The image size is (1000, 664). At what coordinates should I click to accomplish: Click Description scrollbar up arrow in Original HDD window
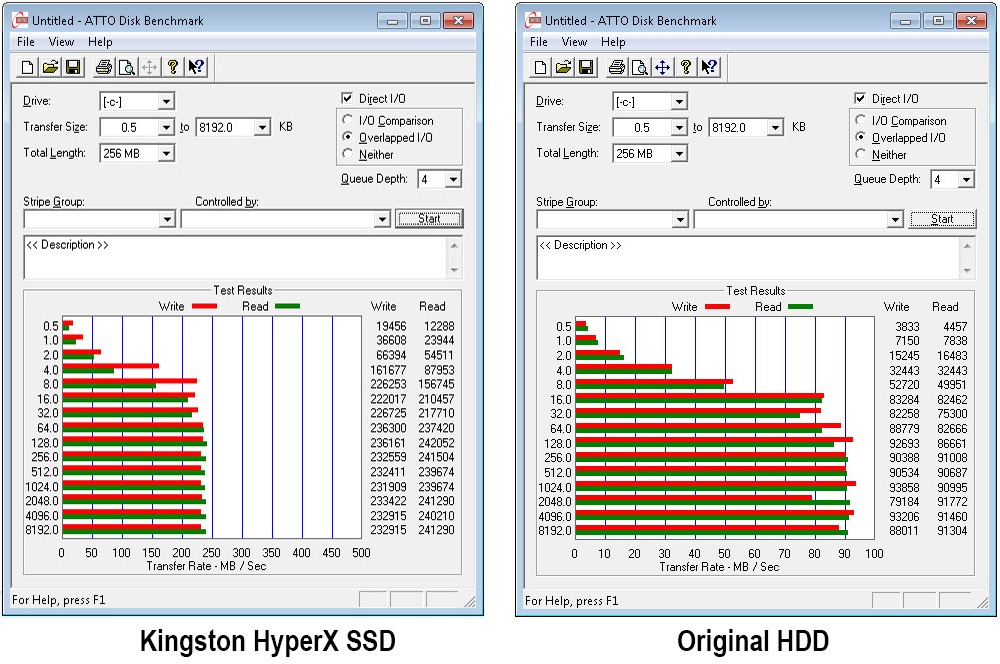pos(967,246)
